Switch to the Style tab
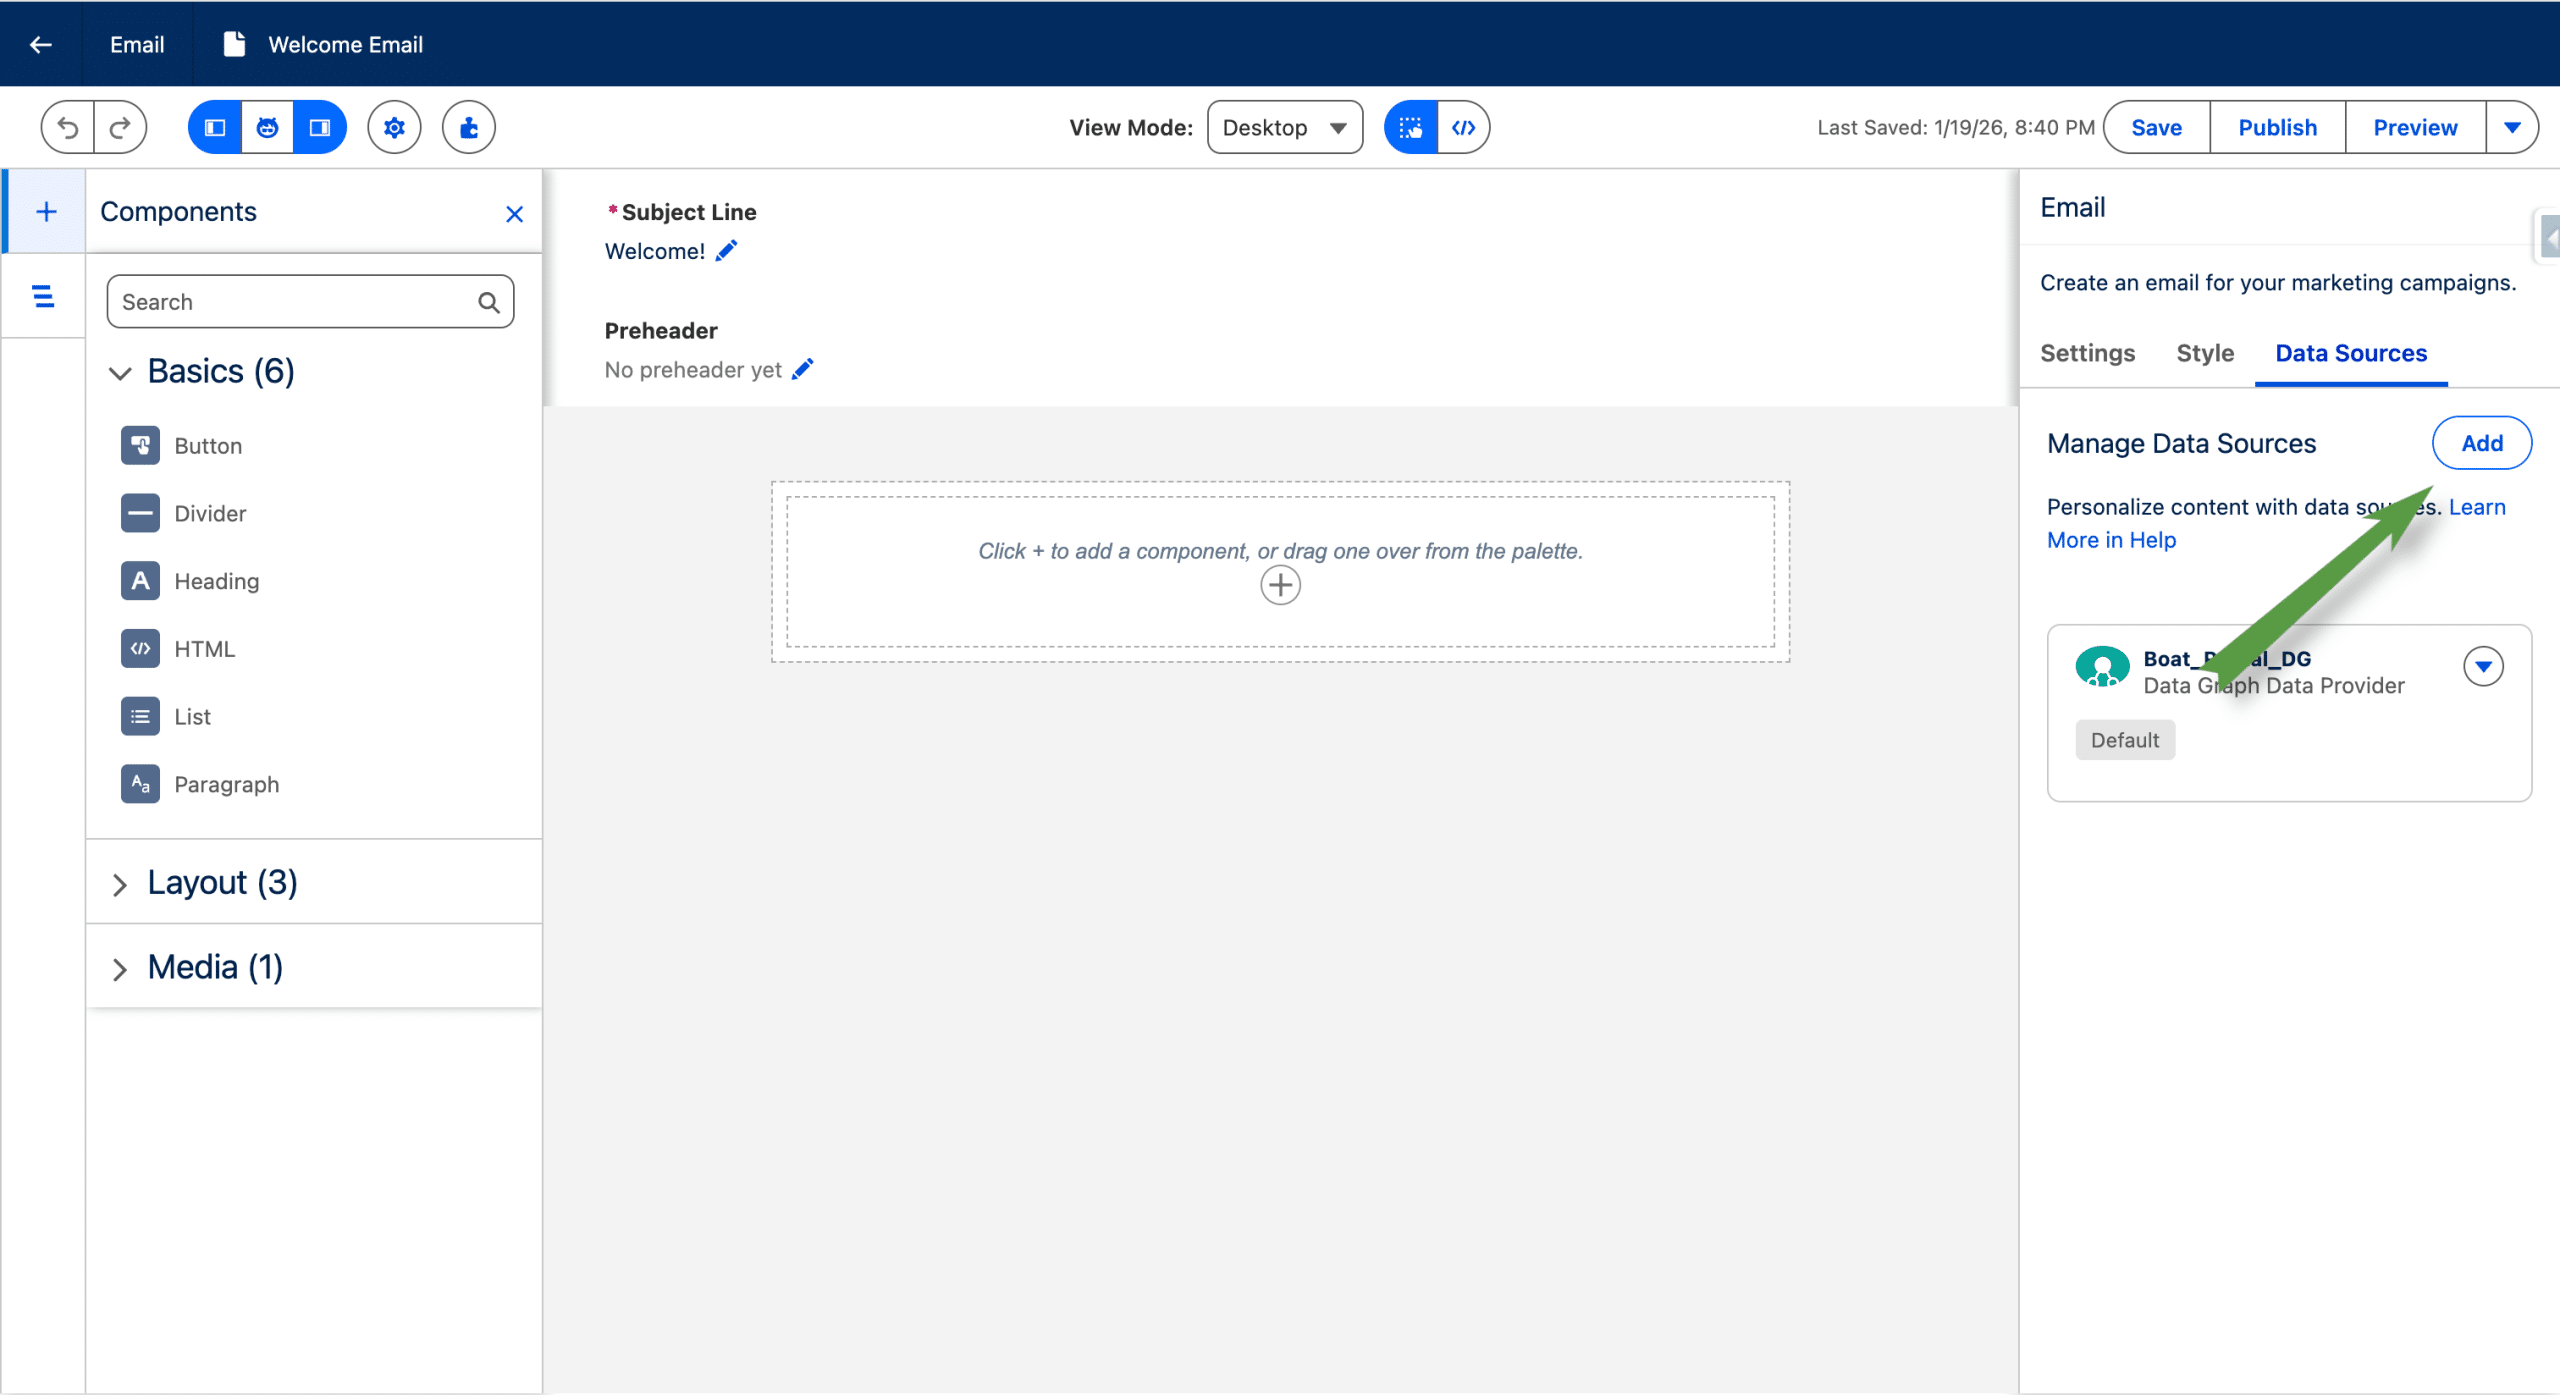2560x1395 pixels. click(x=2204, y=353)
